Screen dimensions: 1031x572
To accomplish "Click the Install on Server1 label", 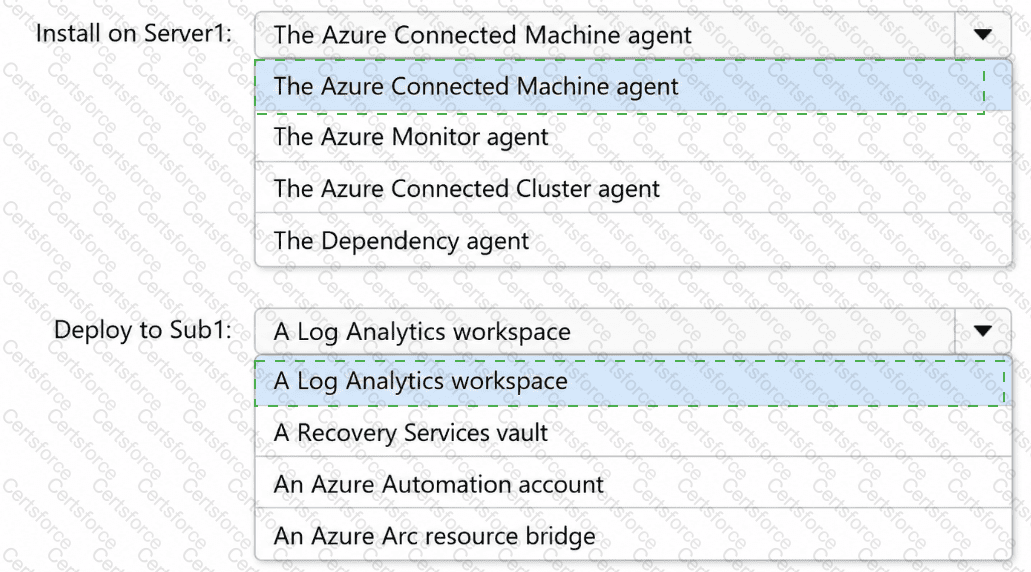I will (133, 33).
